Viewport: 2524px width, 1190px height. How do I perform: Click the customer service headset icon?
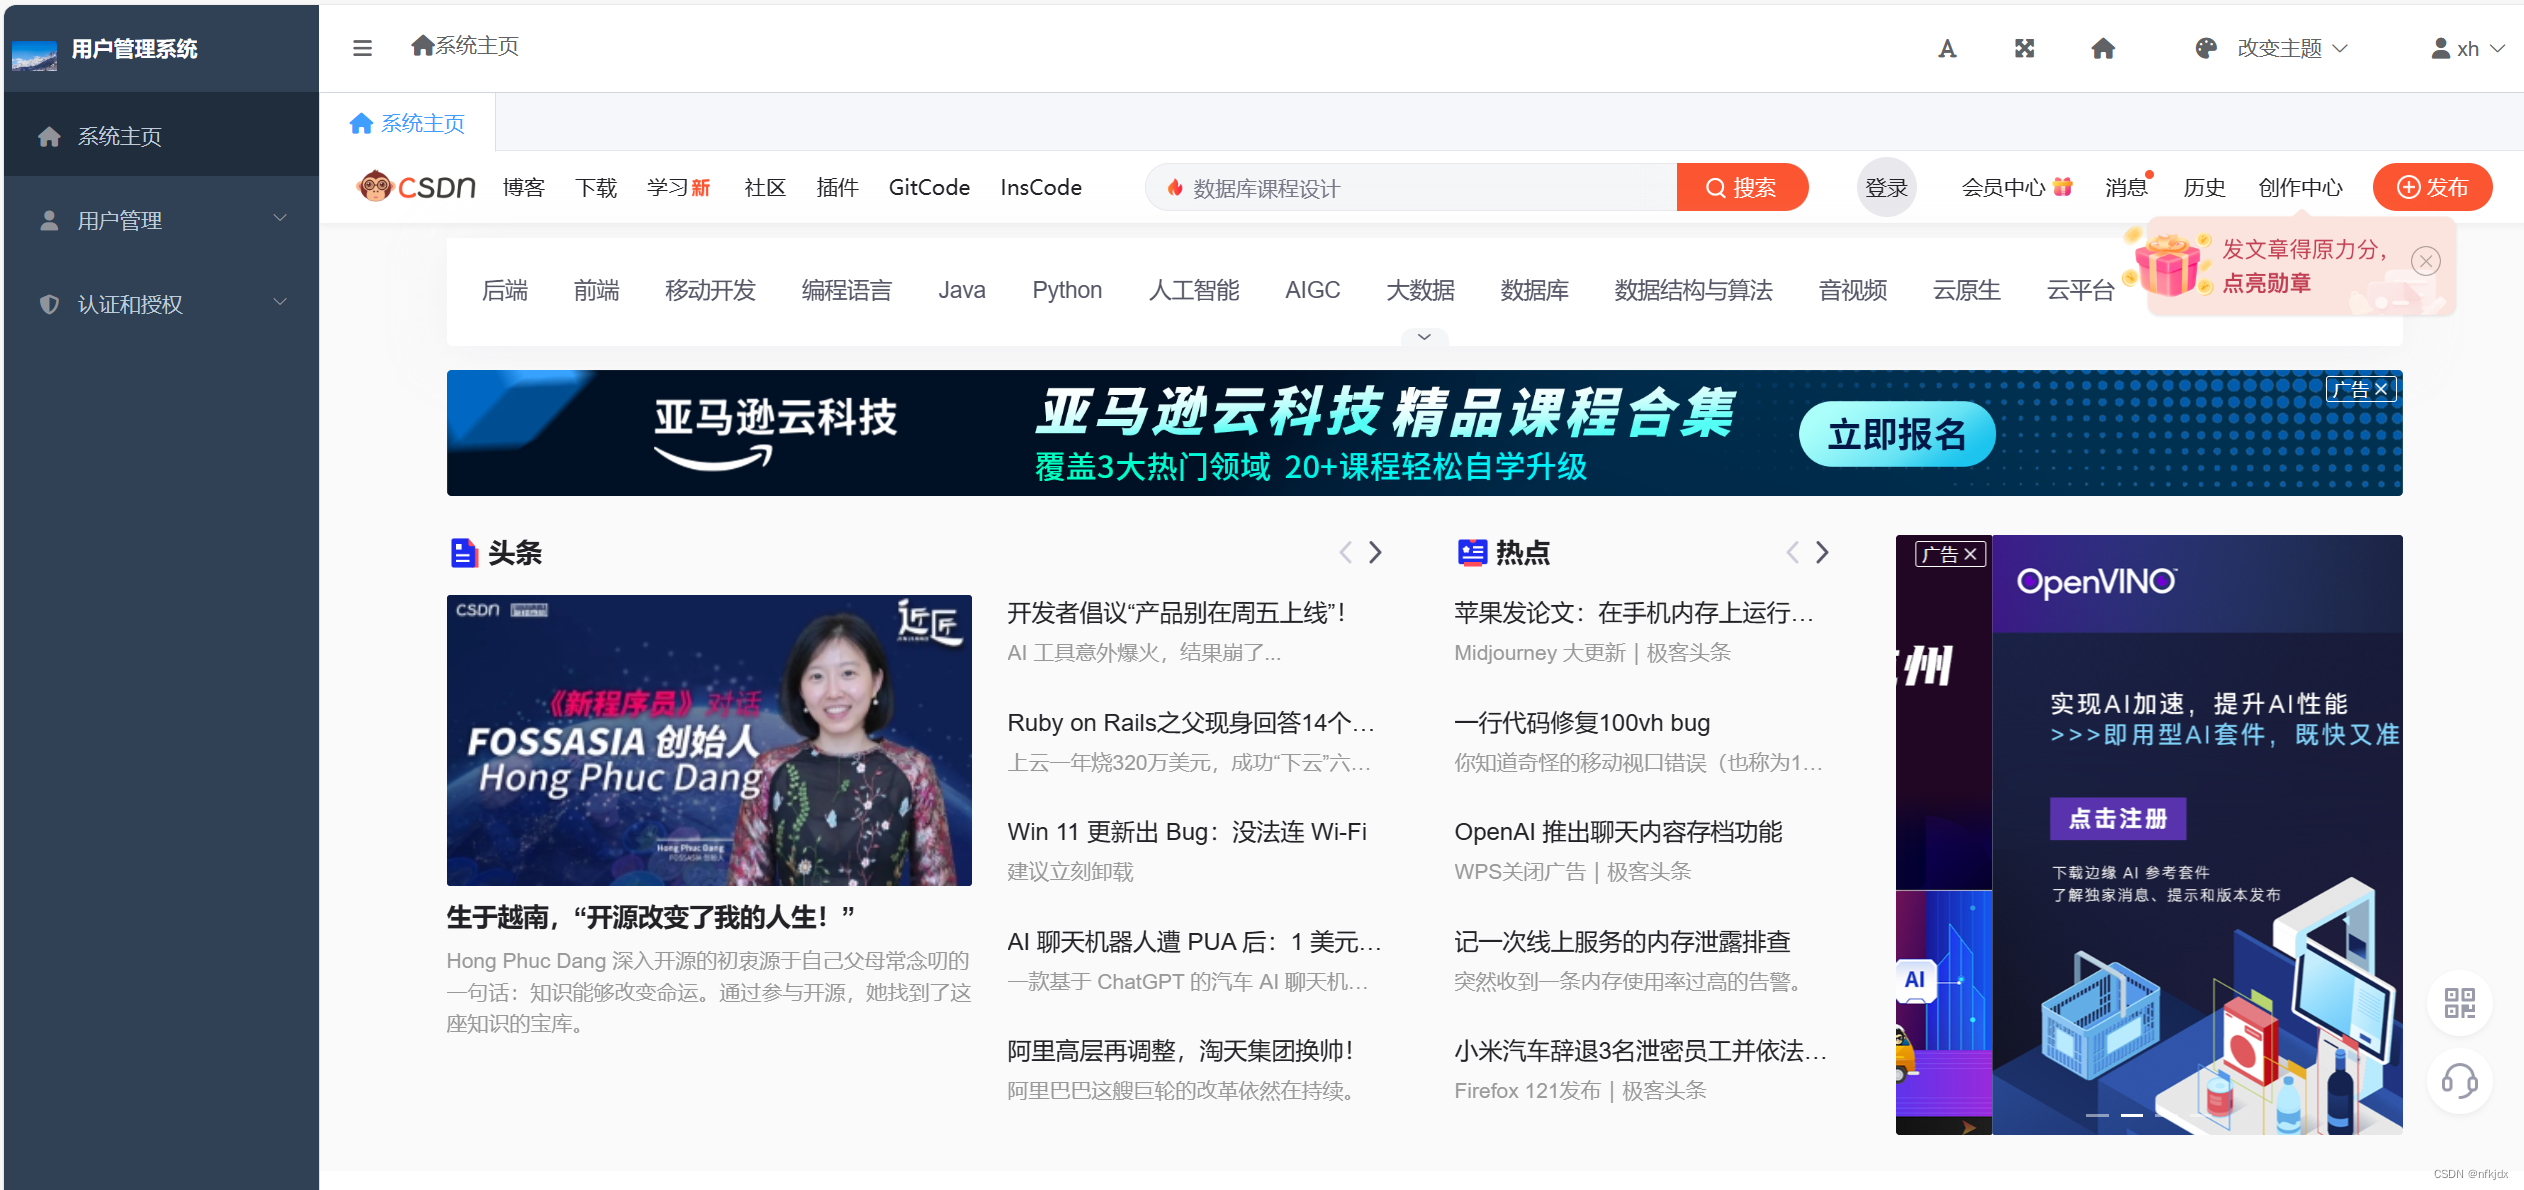pos(2461,1081)
